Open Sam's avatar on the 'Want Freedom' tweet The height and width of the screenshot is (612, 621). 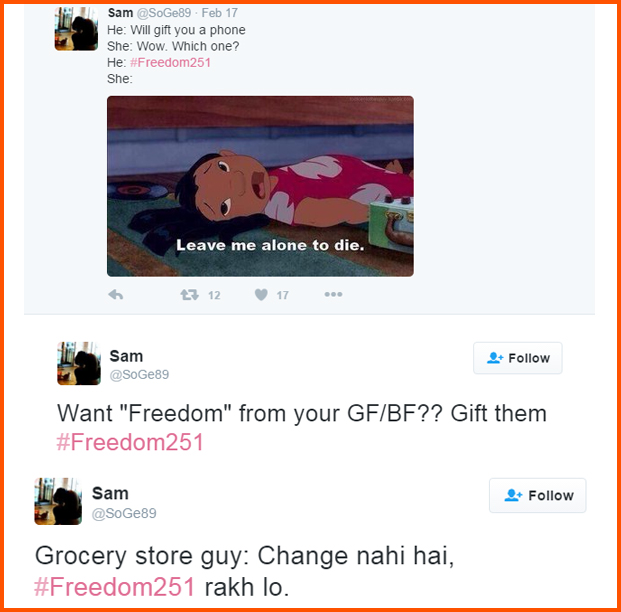[79, 363]
